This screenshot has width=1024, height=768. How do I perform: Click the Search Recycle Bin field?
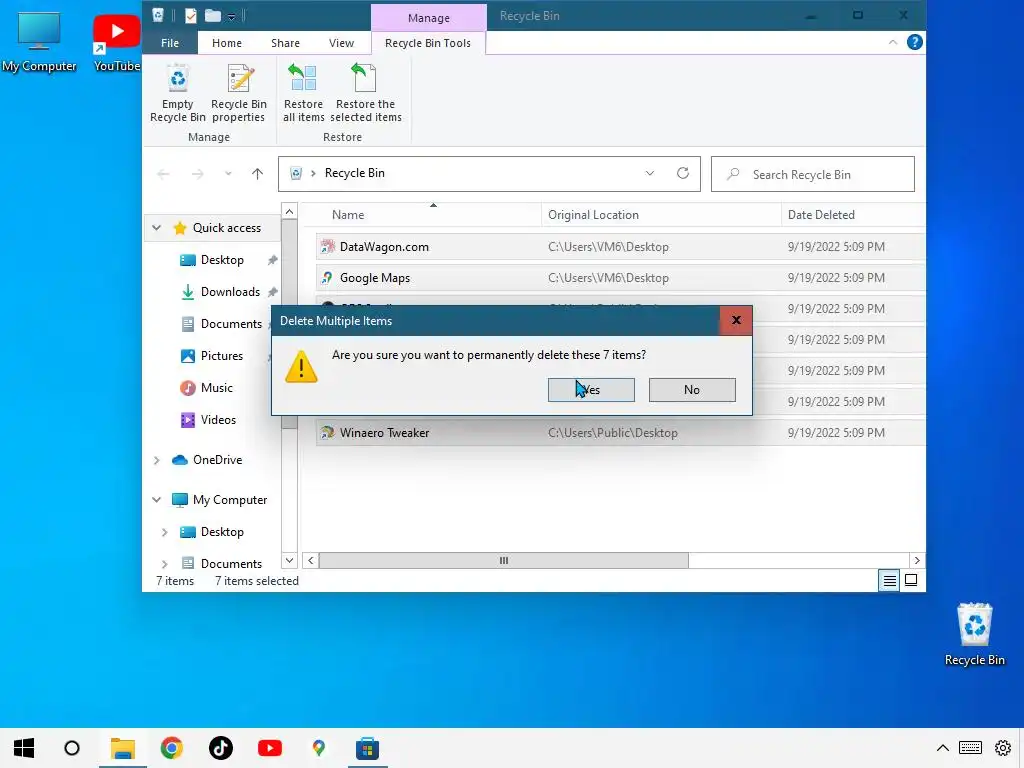point(812,174)
